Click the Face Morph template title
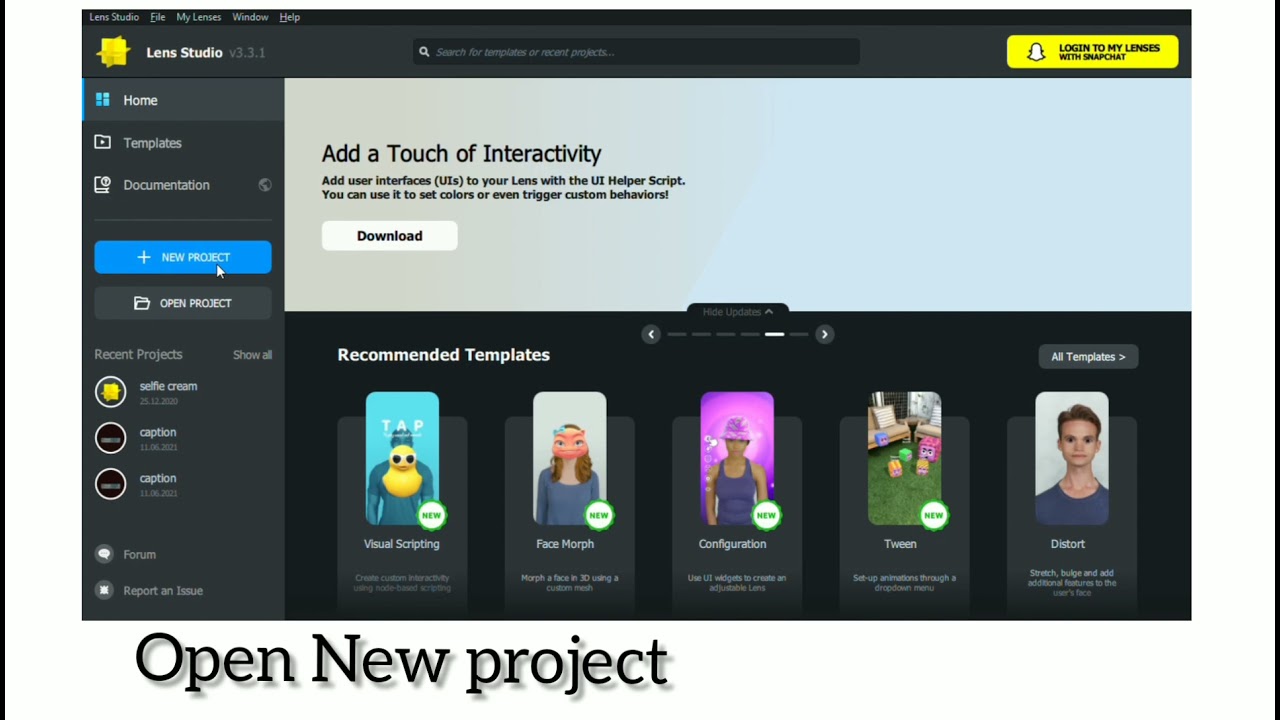Image resolution: width=1280 pixels, height=720 pixels. coord(565,544)
